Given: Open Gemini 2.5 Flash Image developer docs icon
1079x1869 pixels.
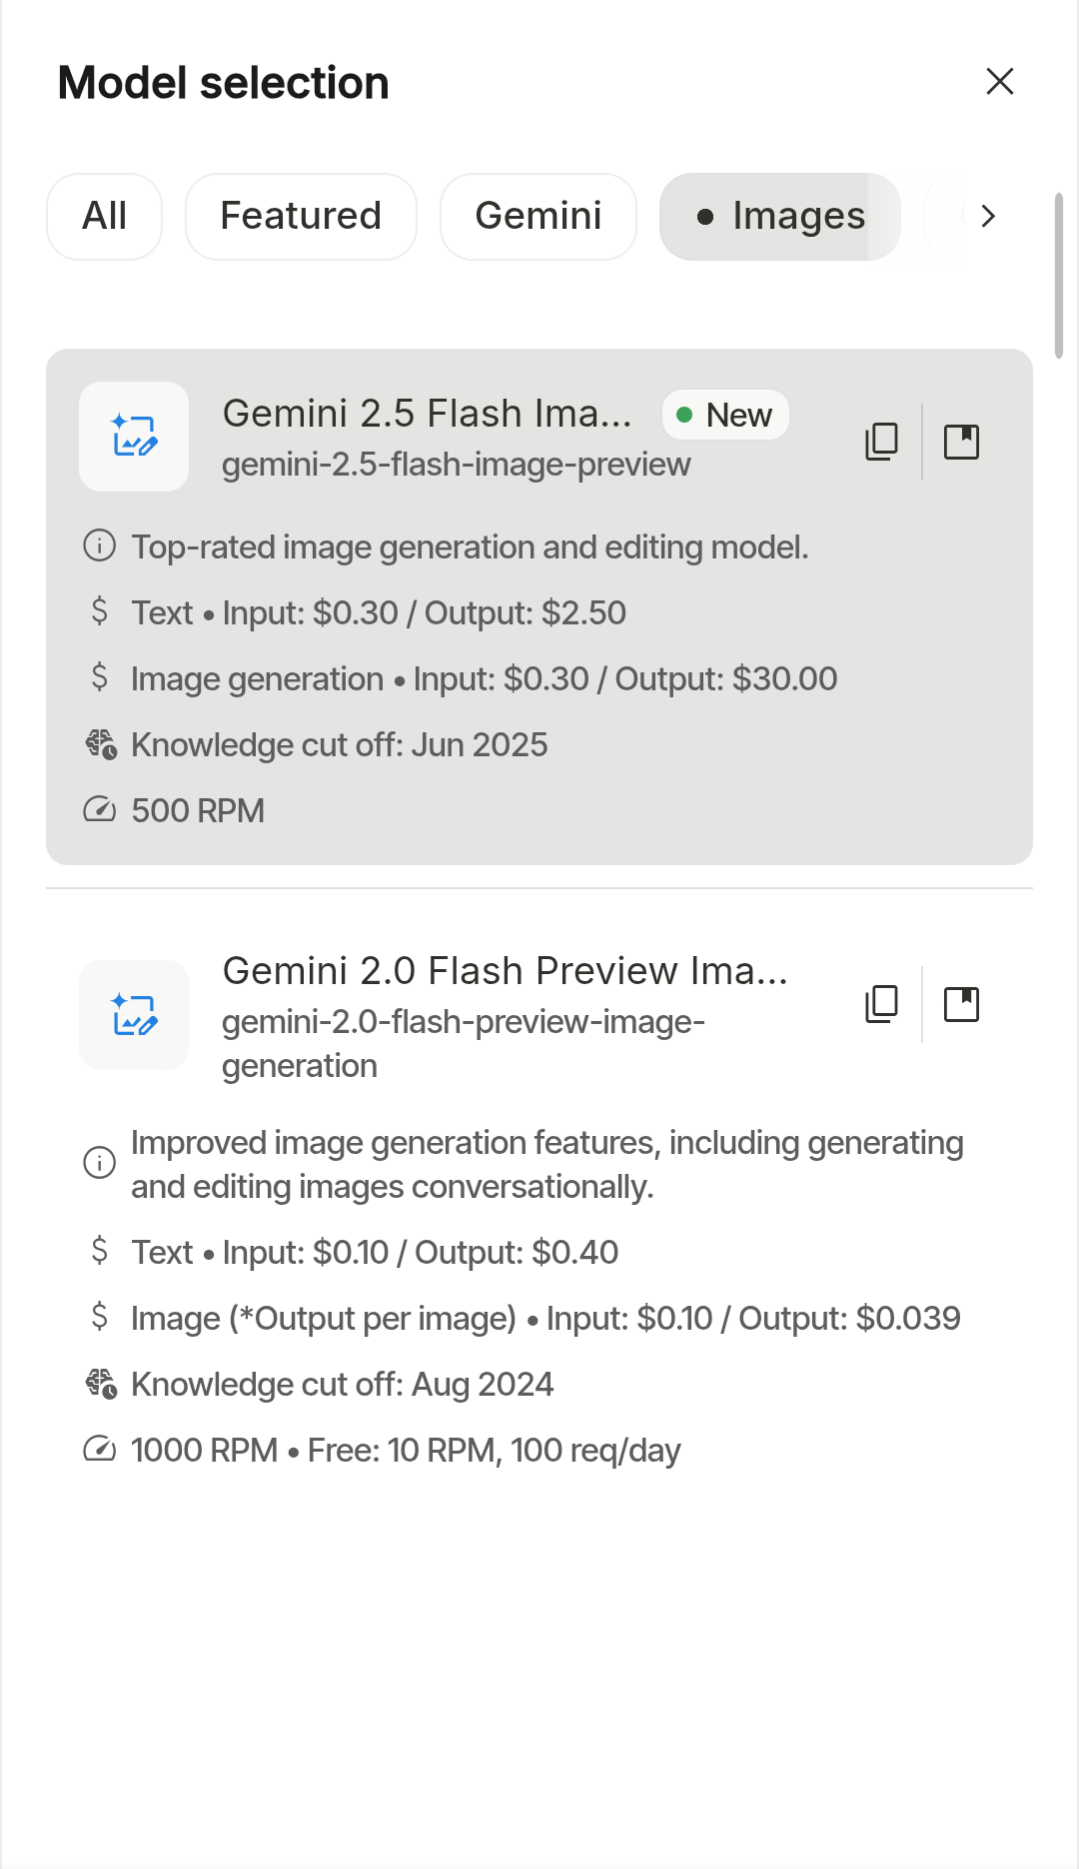Looking at the screenshot, I should pyautogui.click(x=961, y=441).
